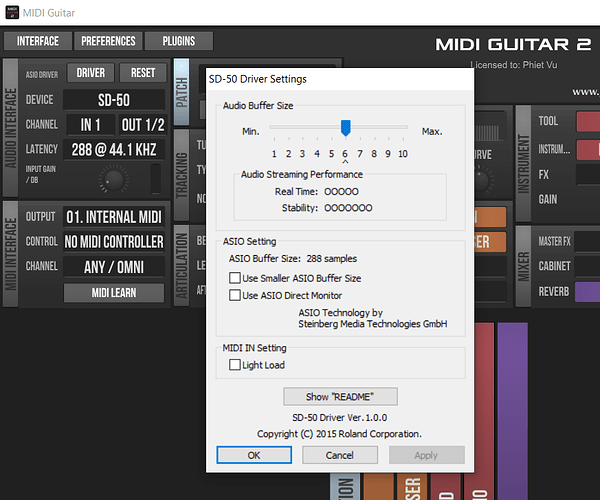Screen dimensions: 600x500
Task: Click the REVERB purple slot in Mixer panel
Action: tap(587, 292)
